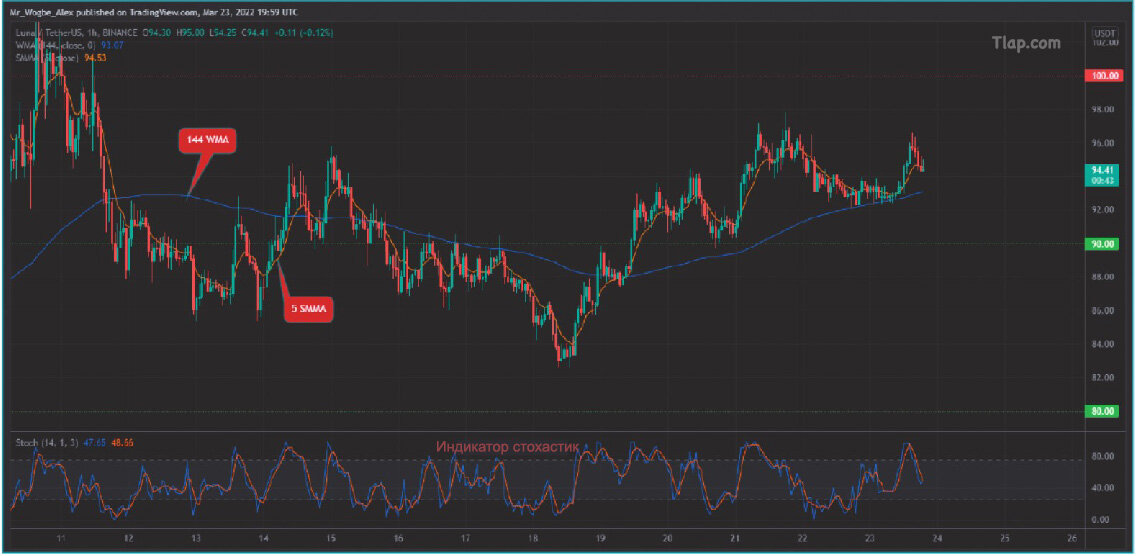Image resolution: width=1136 pixels, height=556 pixels.
Task: Click the SMMA value 94.53
Action: [96, 57]
